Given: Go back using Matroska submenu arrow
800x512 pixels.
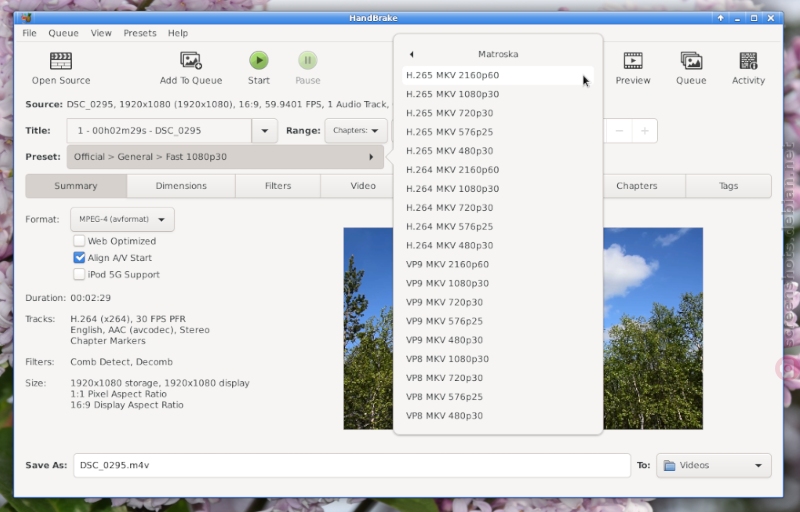Looking at the screenshot, I should tap(411, 54).
